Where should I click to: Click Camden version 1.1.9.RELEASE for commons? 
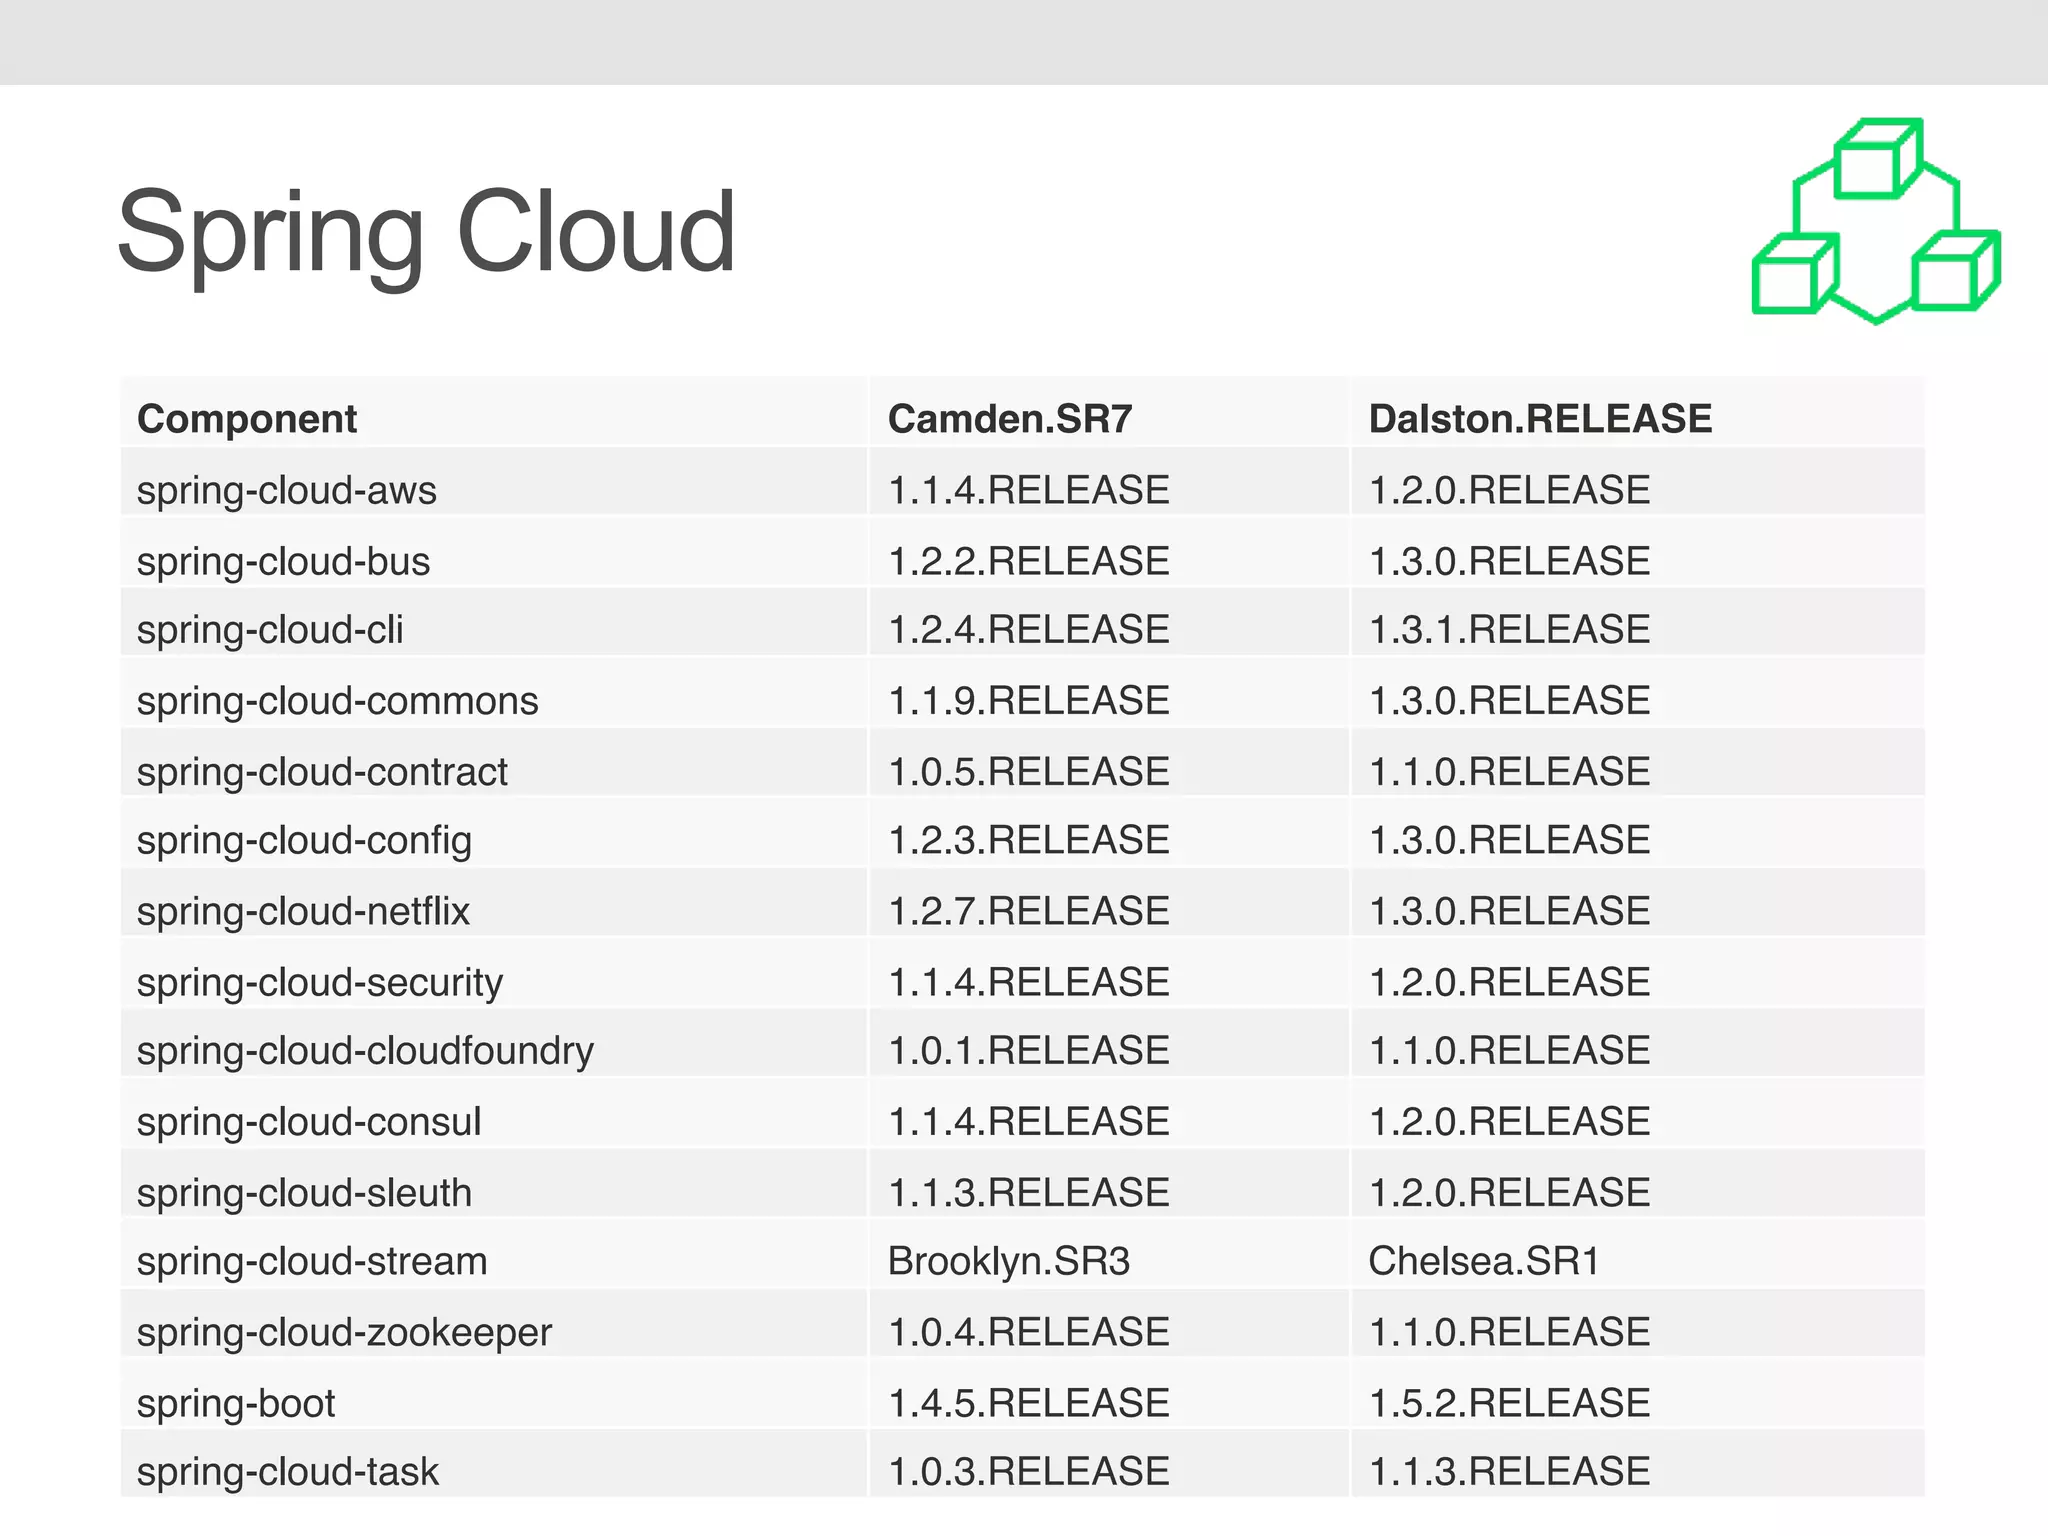(x=1029, y=701)
